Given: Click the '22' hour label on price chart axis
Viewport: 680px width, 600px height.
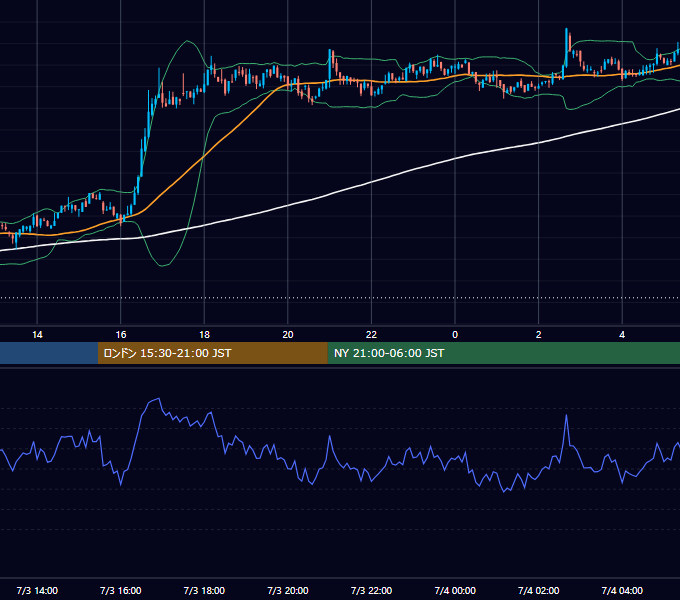Looking at the screenshot, I should click(371, 335).
